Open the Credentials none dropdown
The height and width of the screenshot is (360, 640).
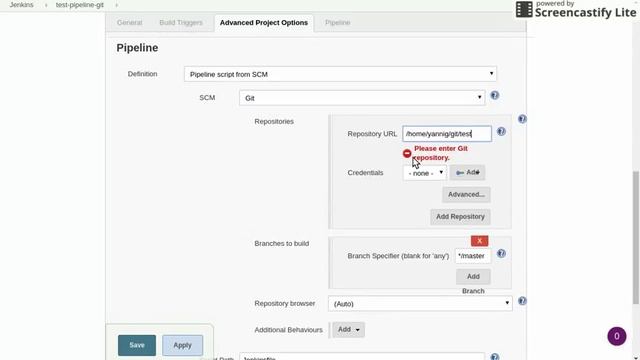[424, 173]
